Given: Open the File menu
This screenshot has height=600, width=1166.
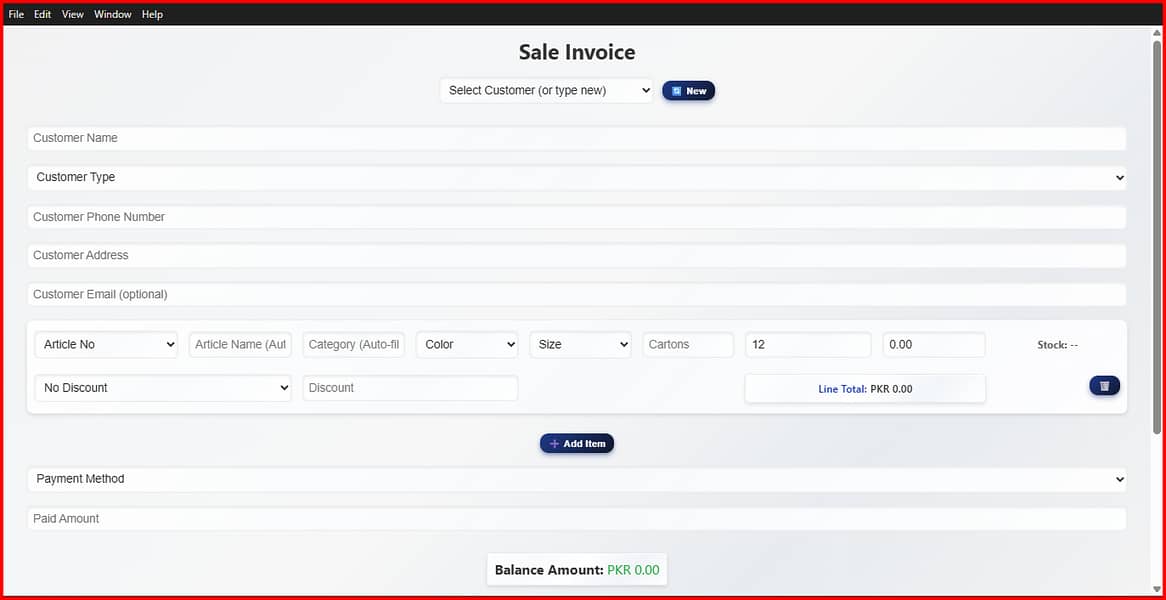Looking at the screenshot, I should click(x=15, y=13).
